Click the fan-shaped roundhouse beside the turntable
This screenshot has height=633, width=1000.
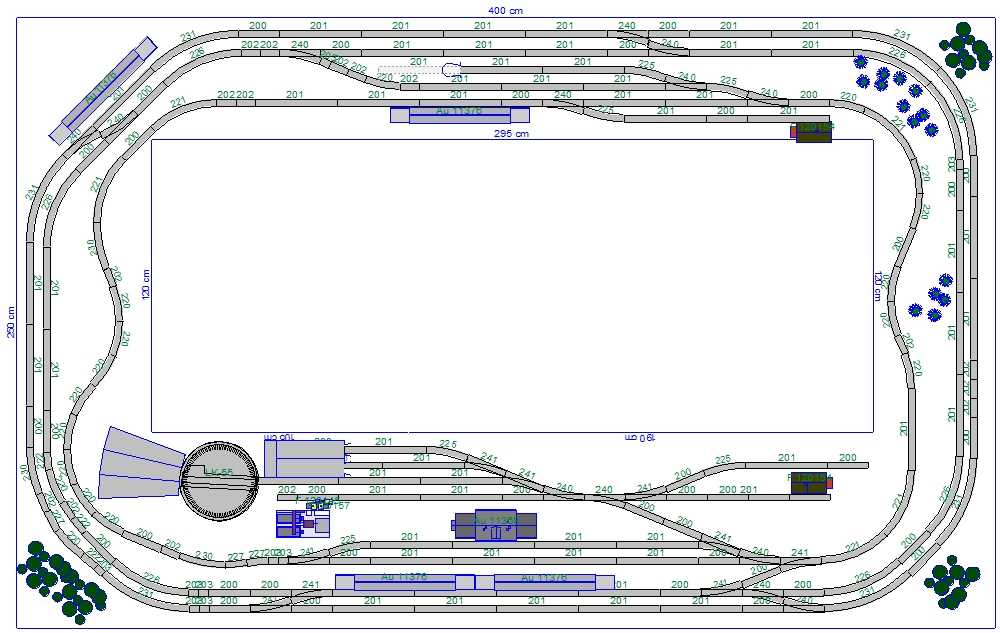(142, 463)
